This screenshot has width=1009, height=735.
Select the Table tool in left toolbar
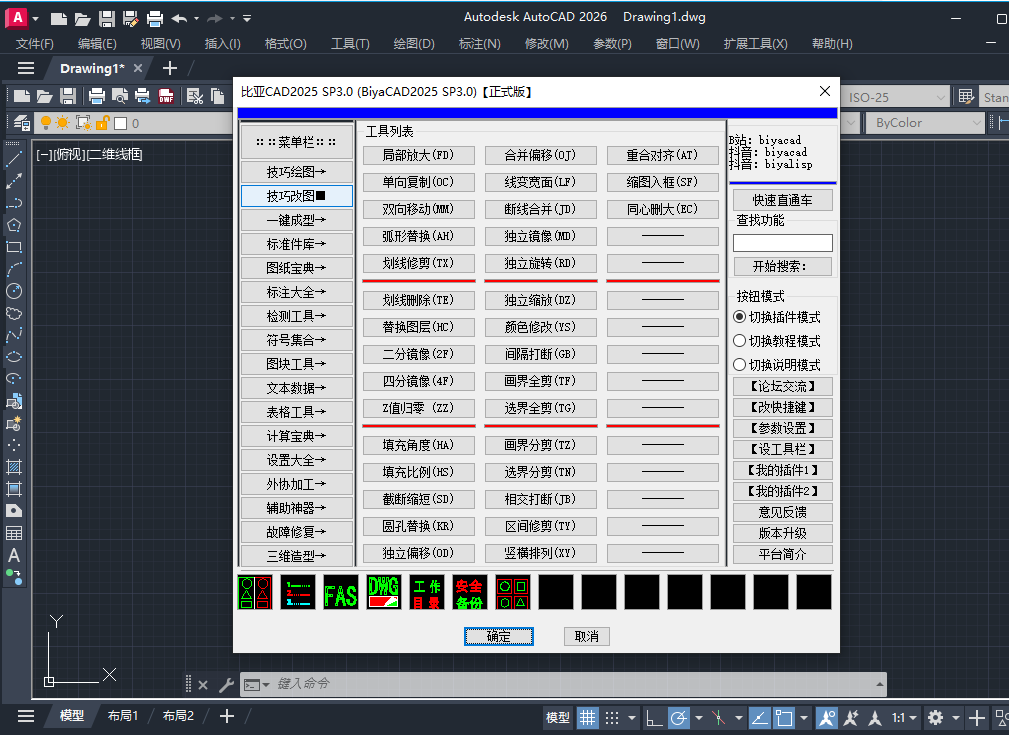[14, 533]
